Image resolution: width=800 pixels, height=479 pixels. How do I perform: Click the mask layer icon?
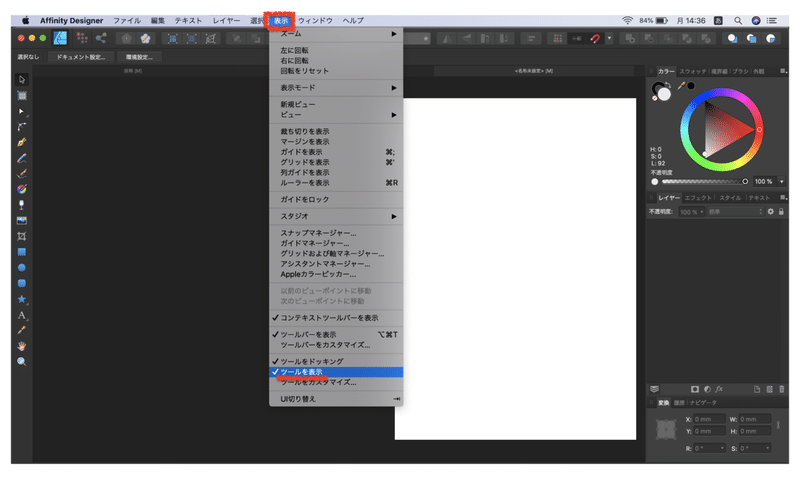pos(694,389)
